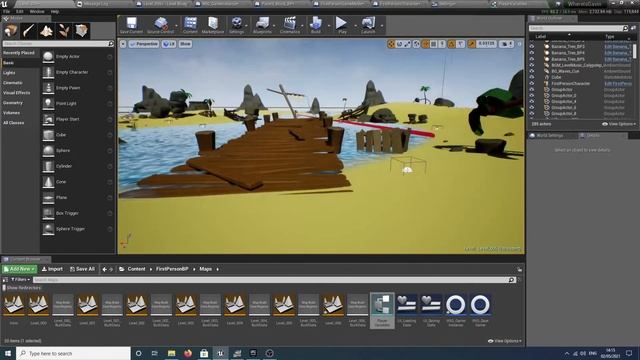This screenshot has height=360, width=640.
Task: Select the Player Start item icon
Action: [x=48, y=119]
